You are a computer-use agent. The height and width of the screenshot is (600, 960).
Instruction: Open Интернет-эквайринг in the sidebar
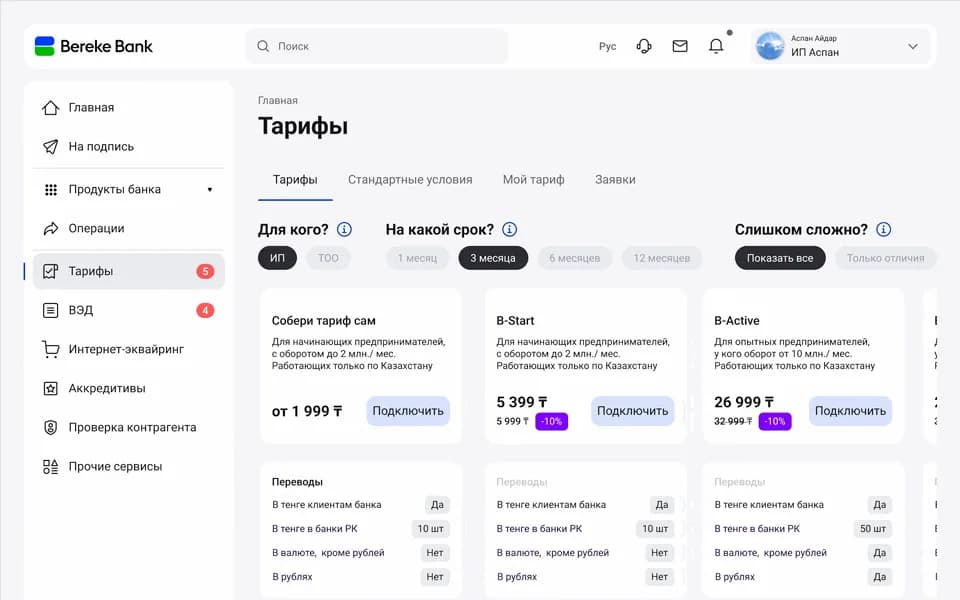126,350
